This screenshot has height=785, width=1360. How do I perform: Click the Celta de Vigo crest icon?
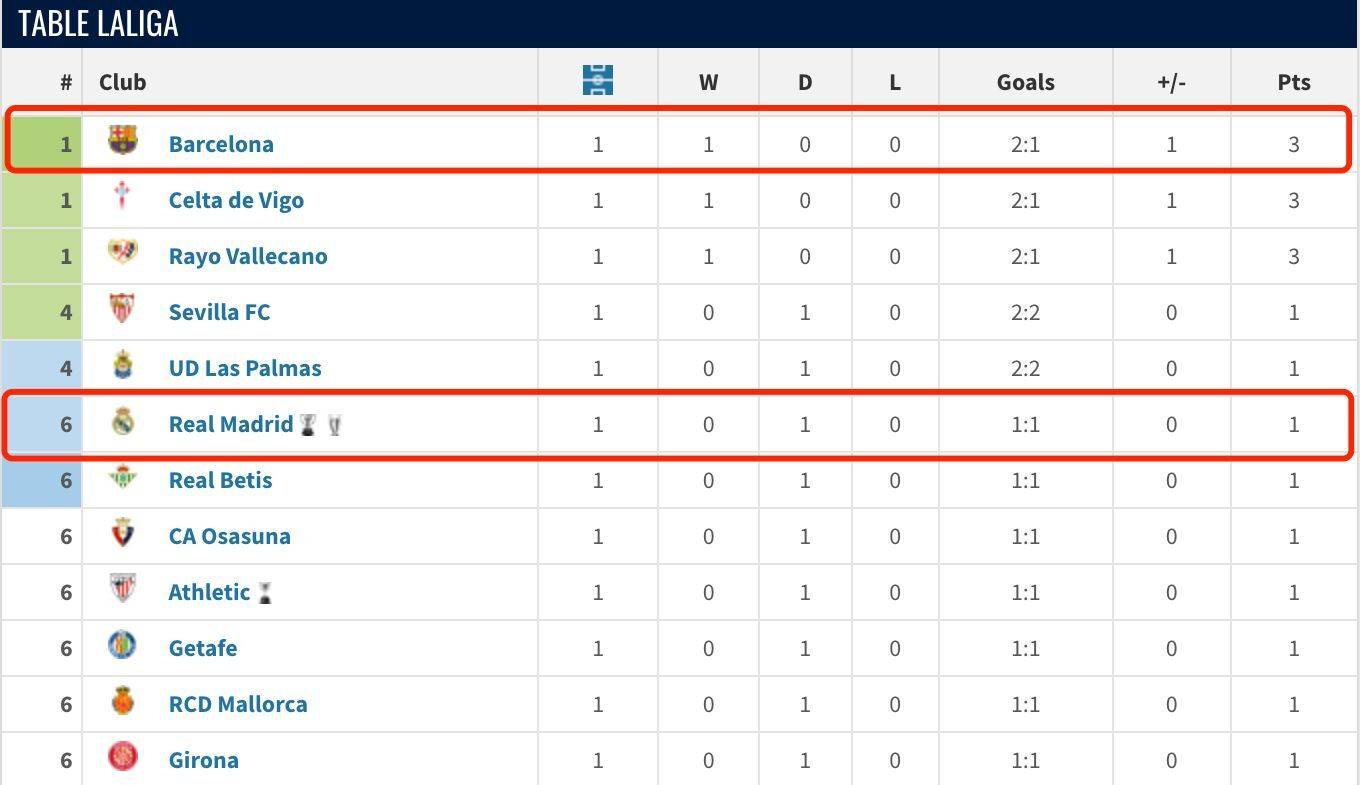click(x=122, y=196)
